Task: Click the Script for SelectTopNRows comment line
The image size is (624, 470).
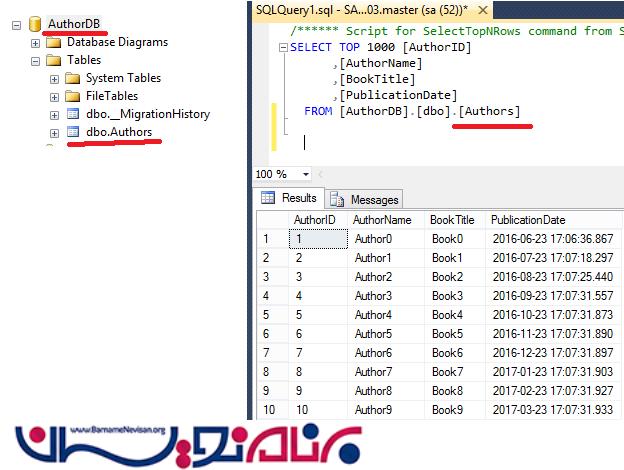Action: [x=457, y=31]
